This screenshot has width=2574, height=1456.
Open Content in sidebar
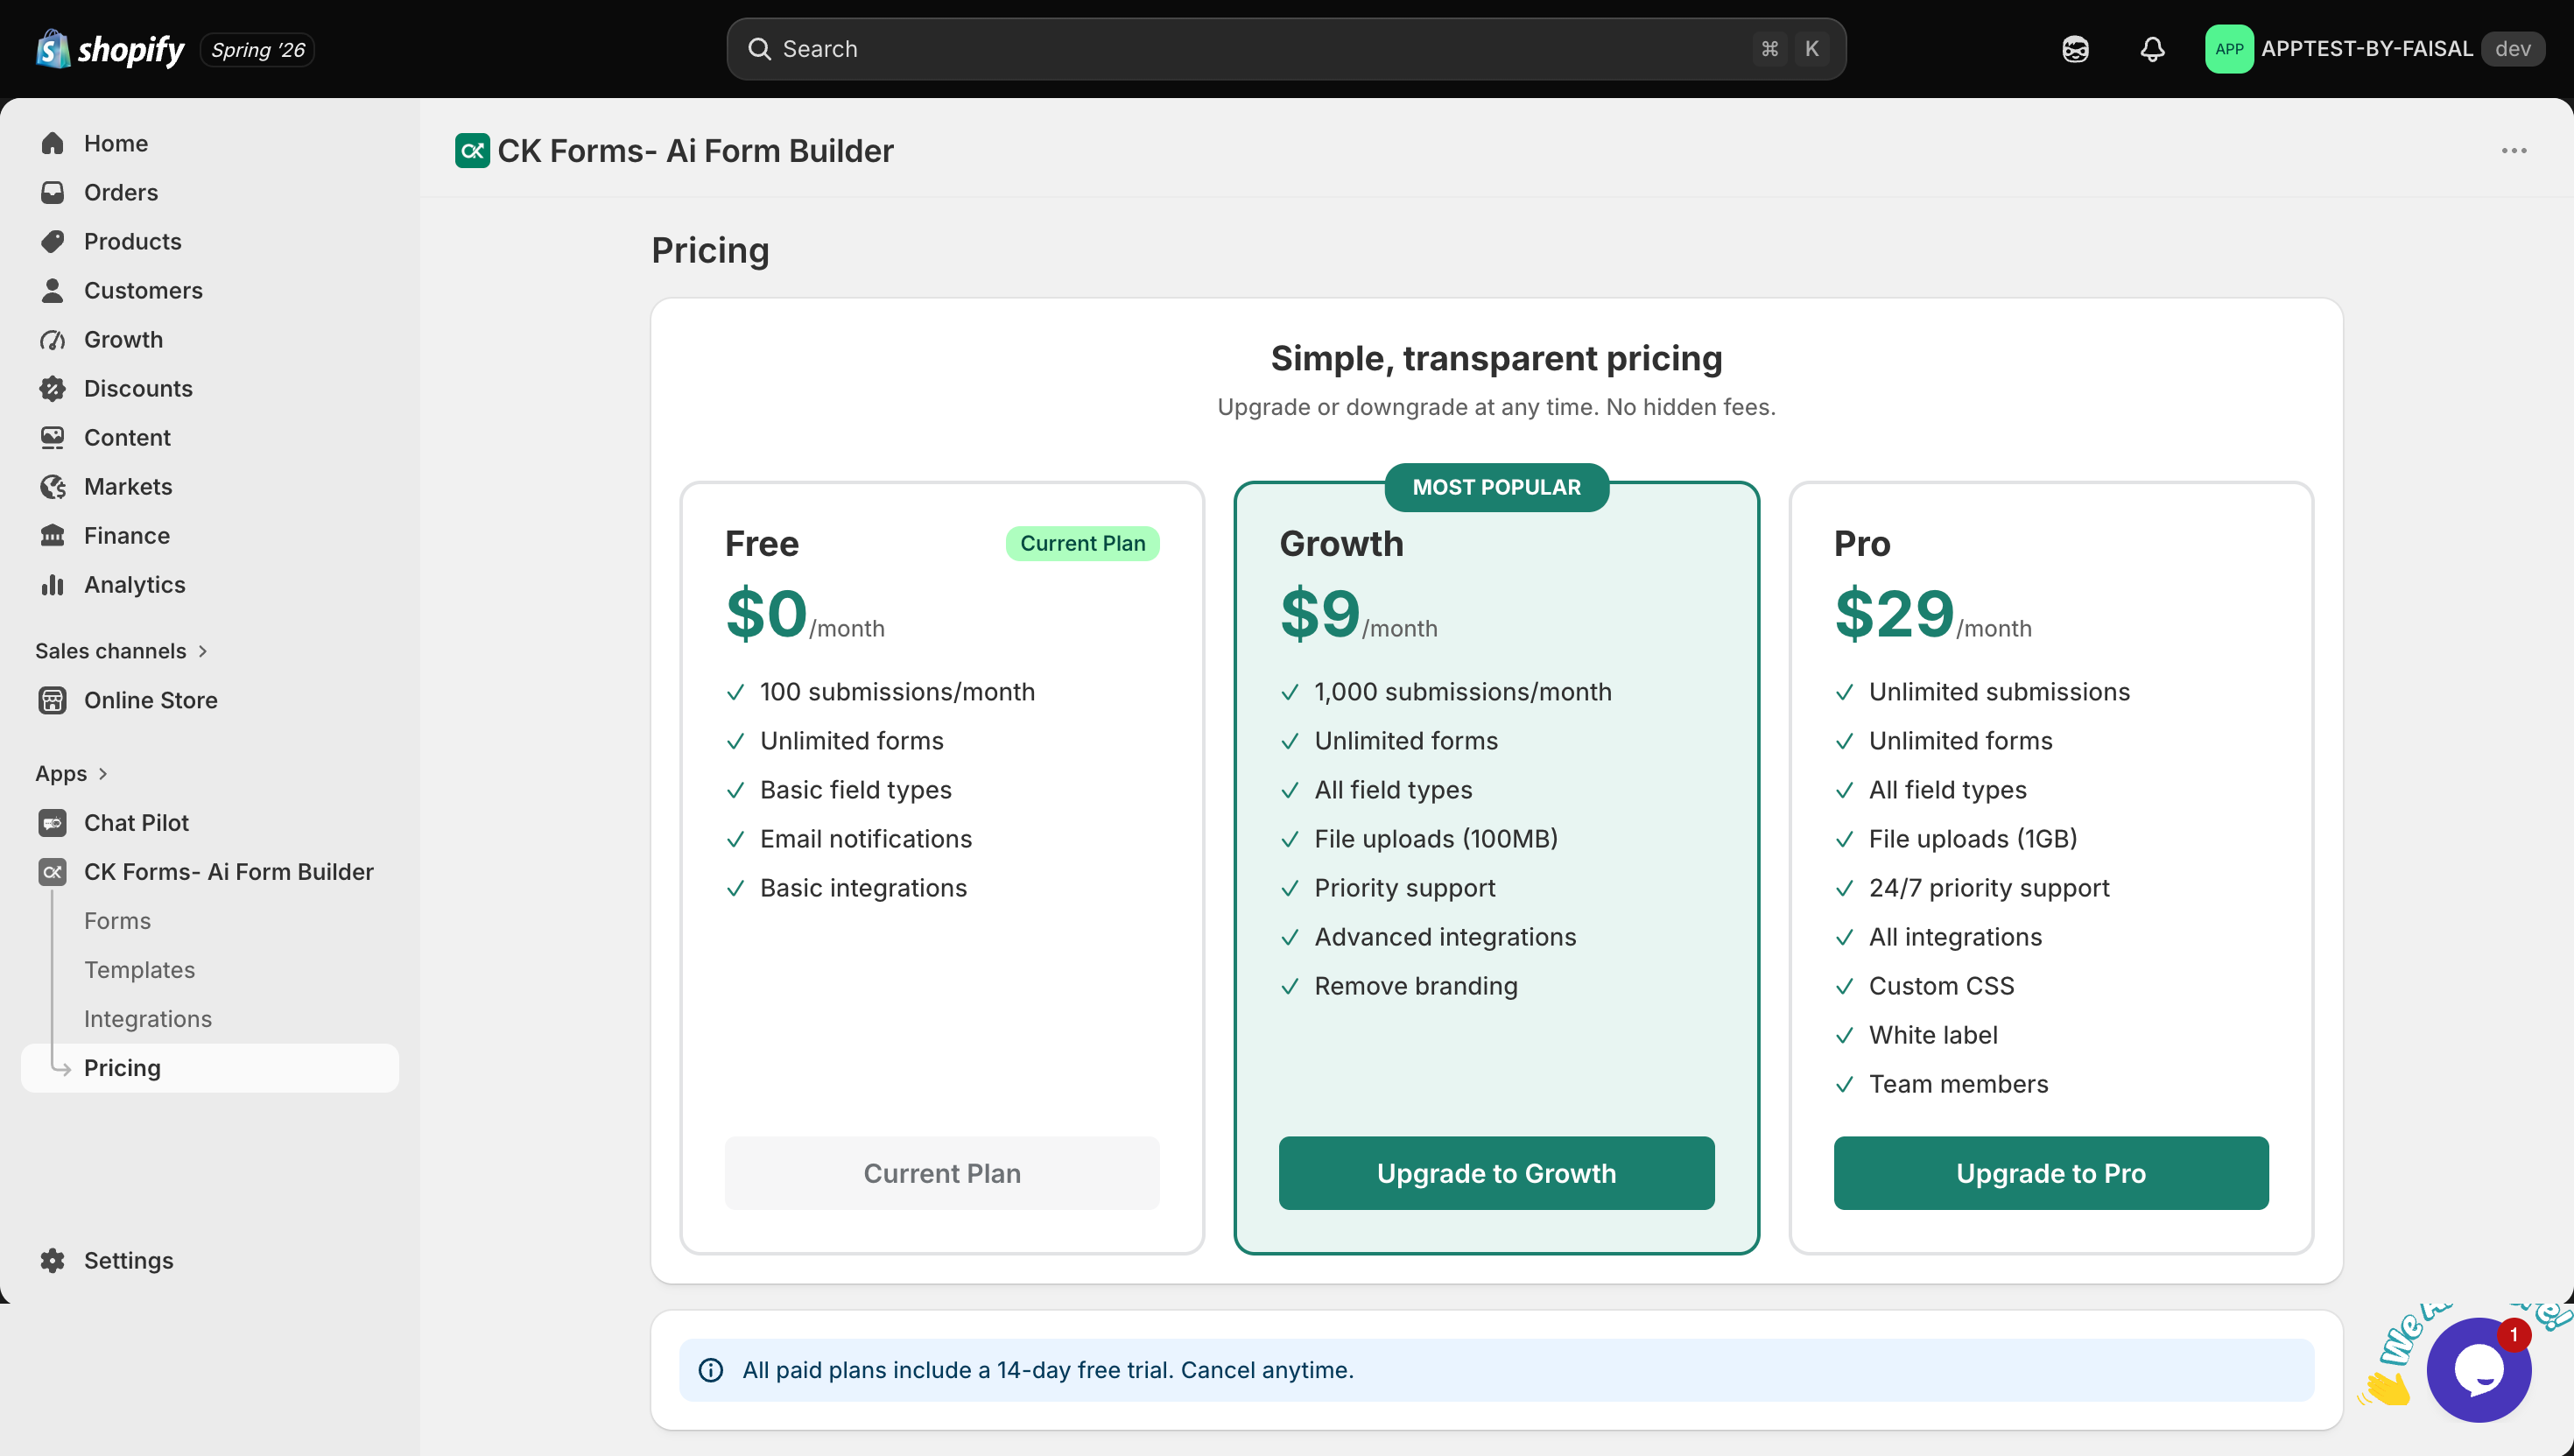click(210, 437)
